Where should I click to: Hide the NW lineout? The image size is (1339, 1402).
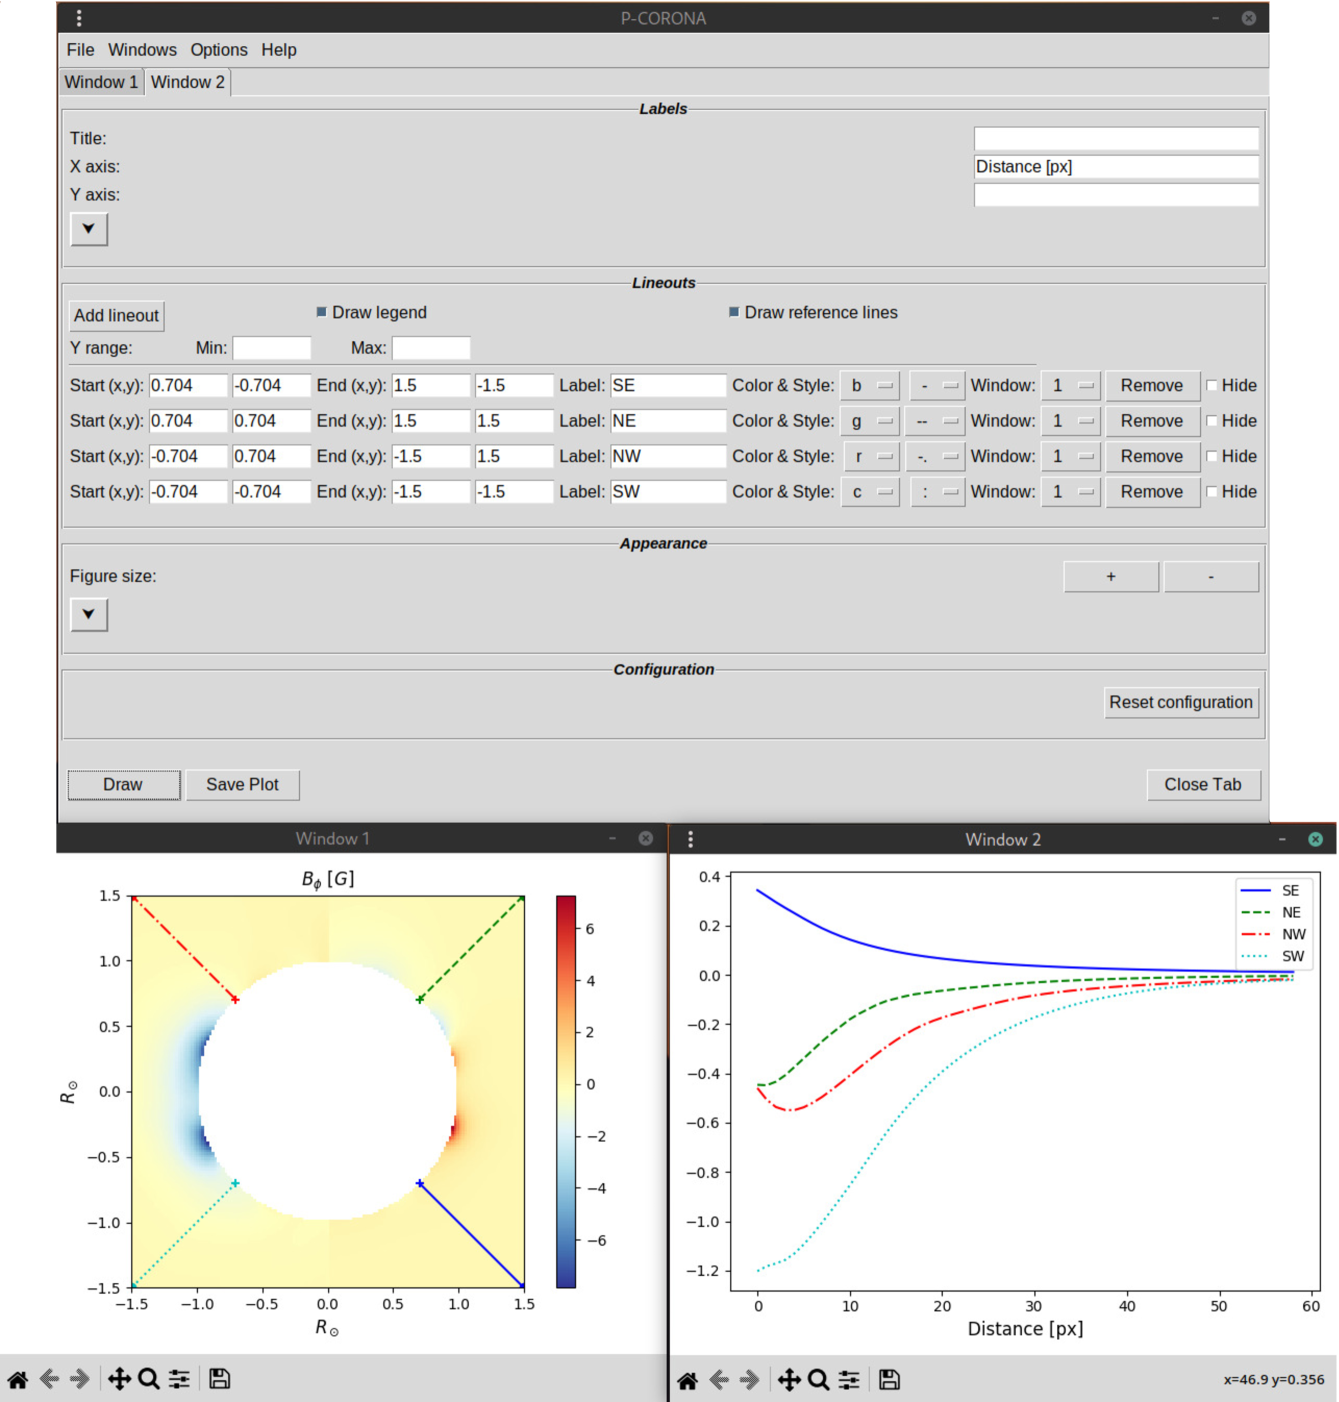pos(1212,457)
